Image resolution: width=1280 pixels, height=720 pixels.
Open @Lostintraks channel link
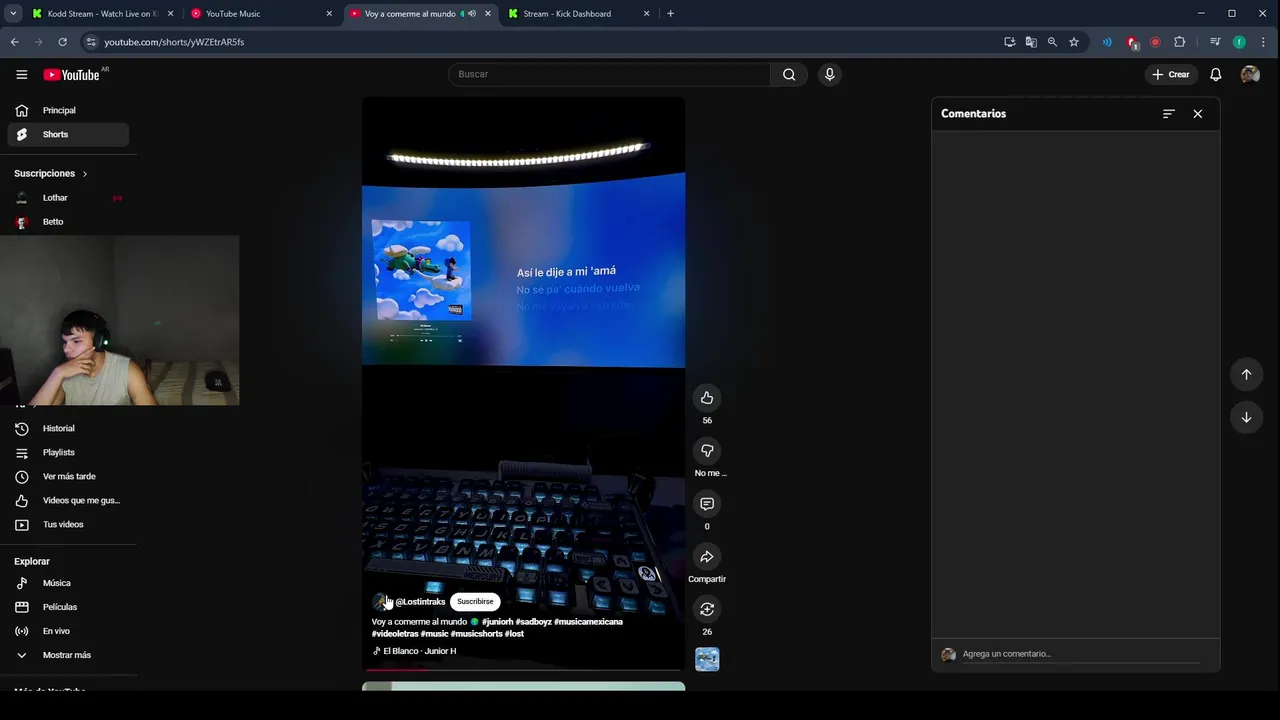coord(420,602)
